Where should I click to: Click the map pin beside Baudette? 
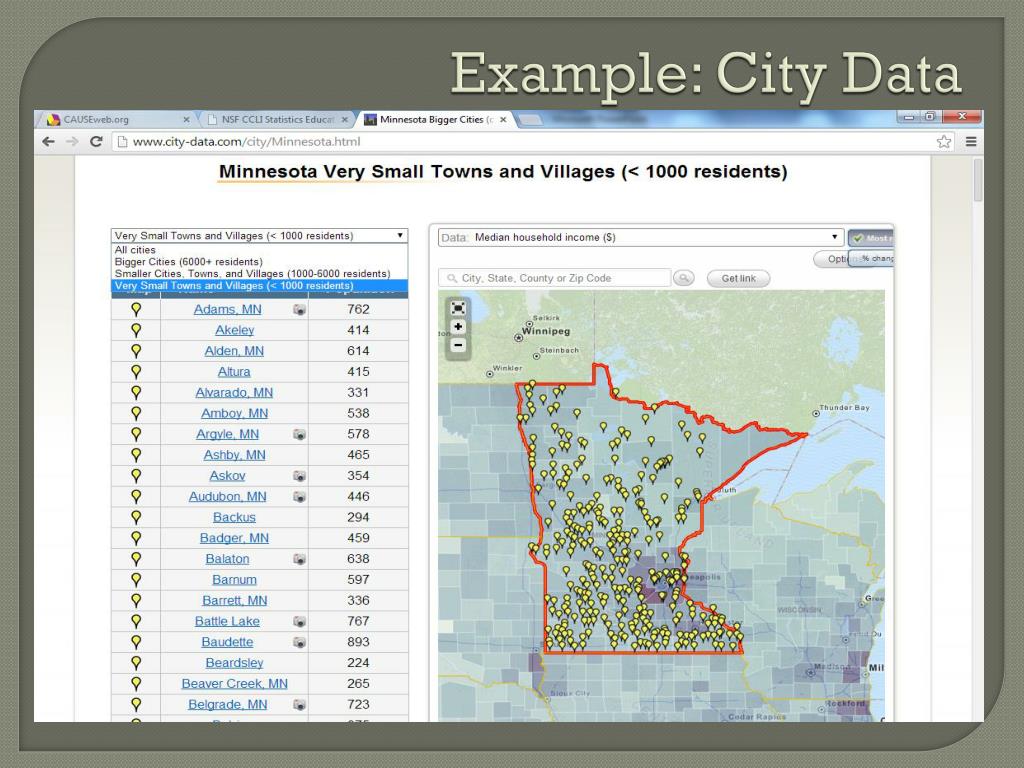coord(136,642)
